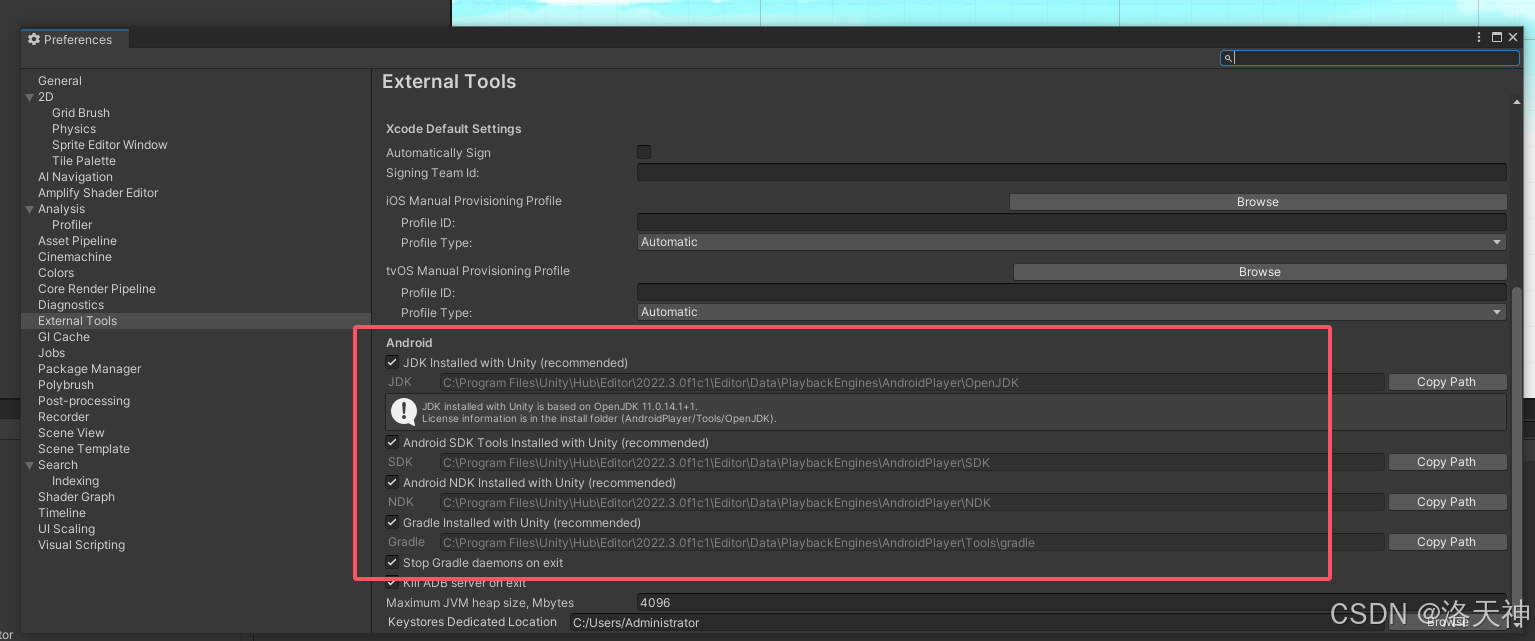Open Amplify Shader Editor preferences
This screenshot has width=1535, height=641.
98,193
